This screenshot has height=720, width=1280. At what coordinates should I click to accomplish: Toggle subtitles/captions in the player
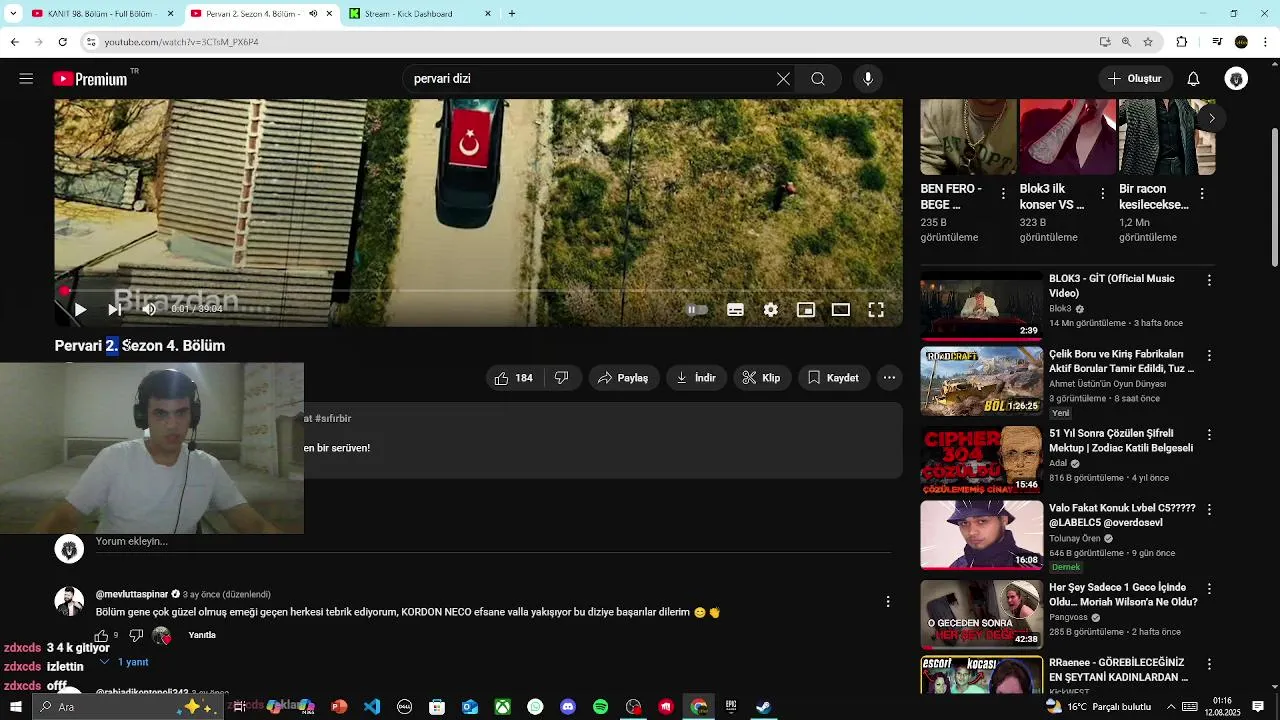click(735, 310)
